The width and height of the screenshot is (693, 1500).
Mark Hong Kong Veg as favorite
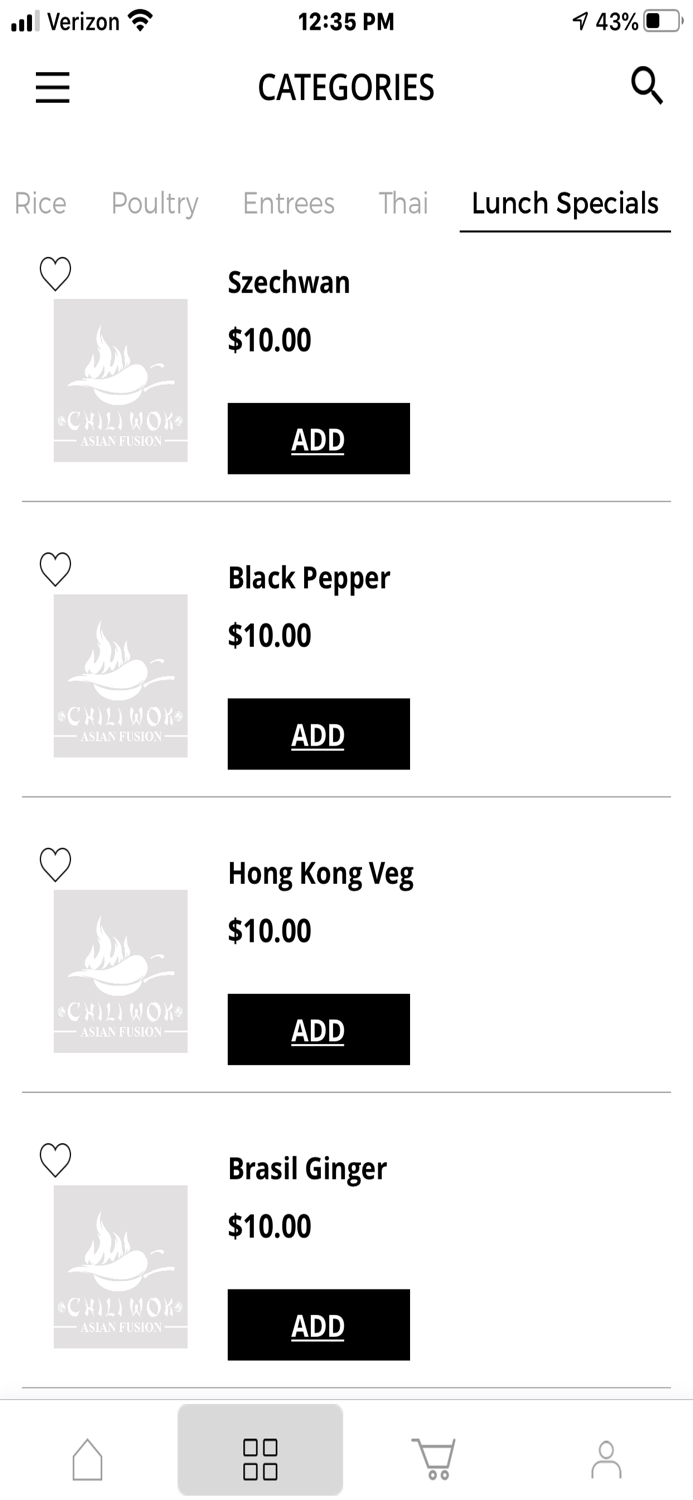click(x=55, y=864)
